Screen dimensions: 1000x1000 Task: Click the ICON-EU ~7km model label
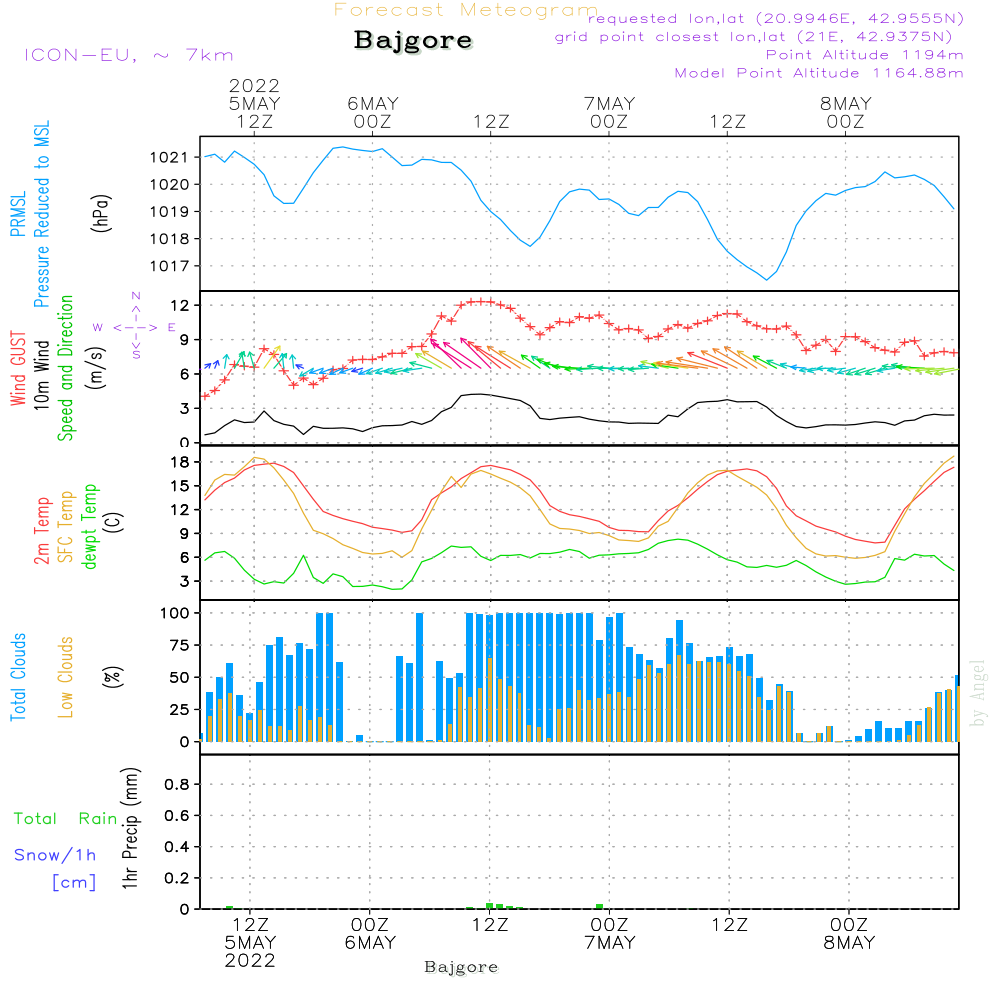(x=129, y=55)
